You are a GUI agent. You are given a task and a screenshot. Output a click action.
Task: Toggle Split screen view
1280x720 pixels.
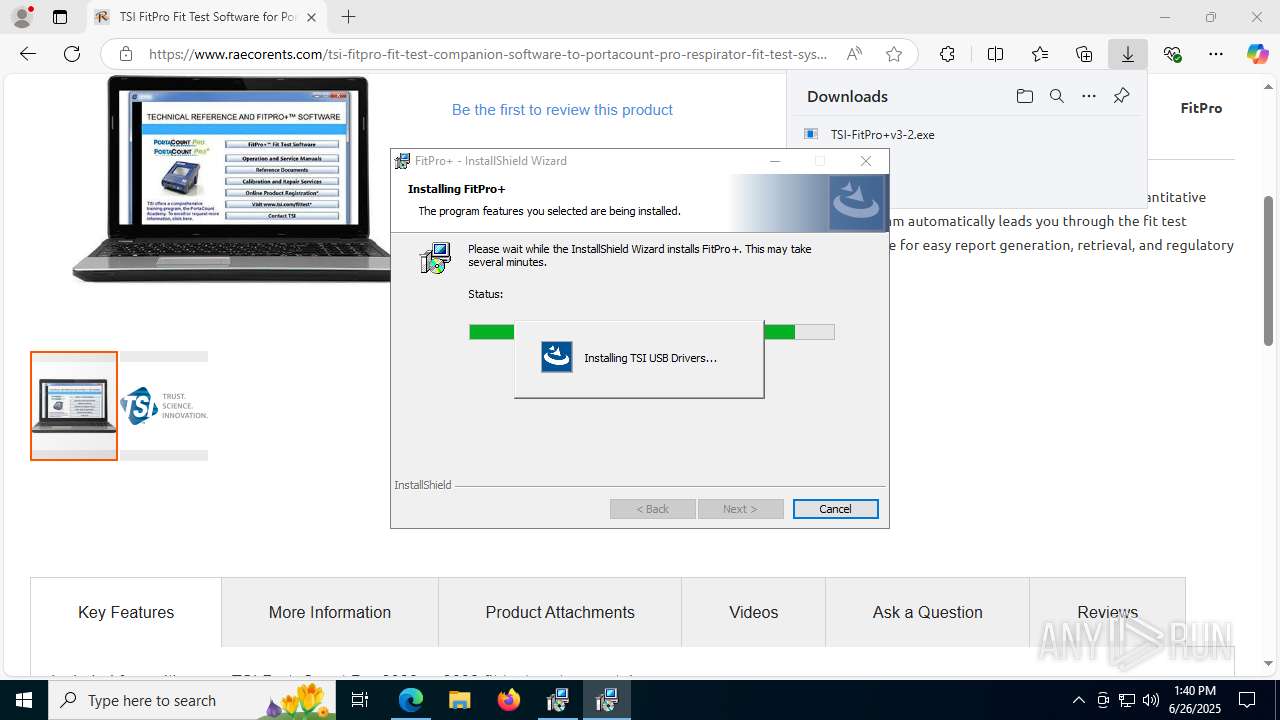coord(995,54)
